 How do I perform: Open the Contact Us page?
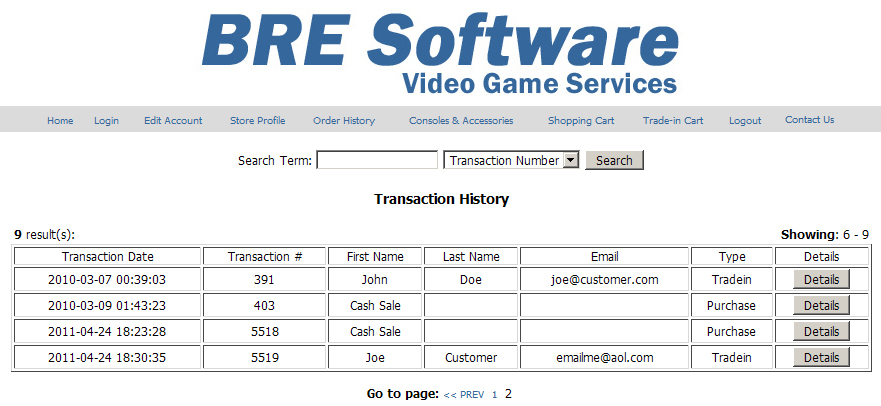[809, 120]
